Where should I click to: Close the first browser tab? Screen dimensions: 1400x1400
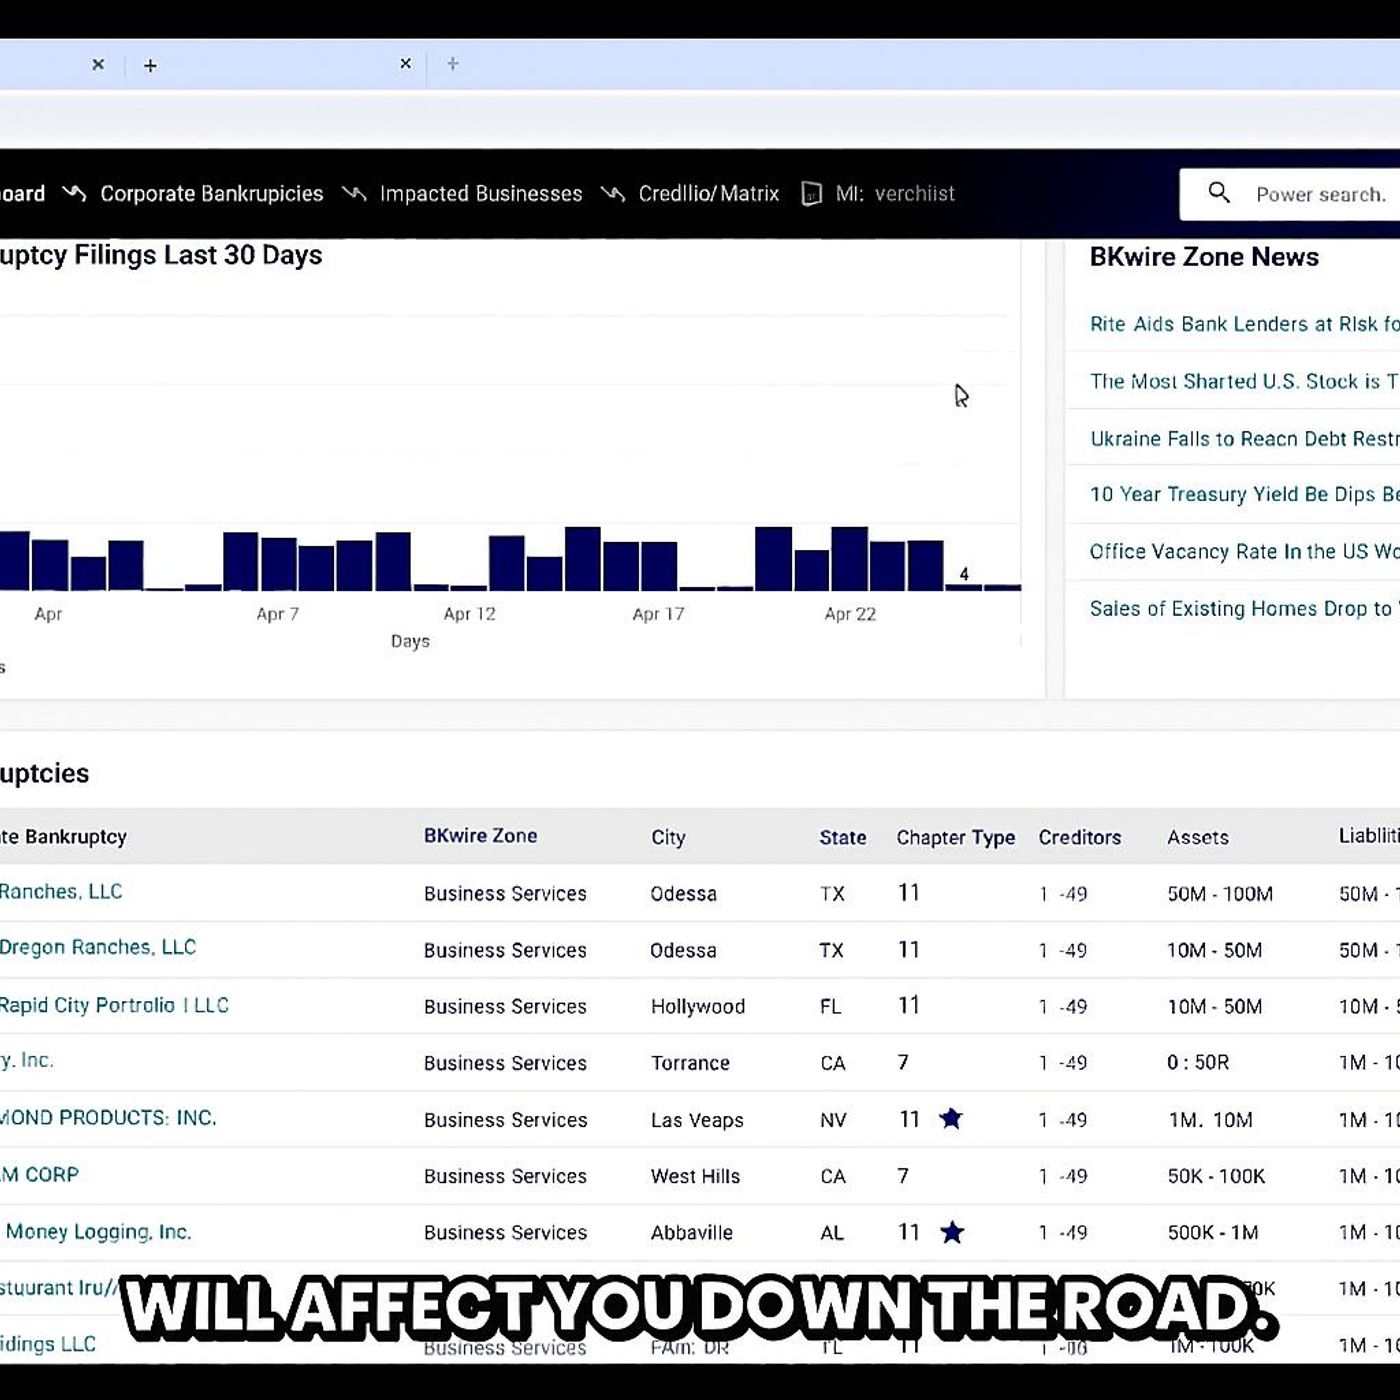(98, 65)
